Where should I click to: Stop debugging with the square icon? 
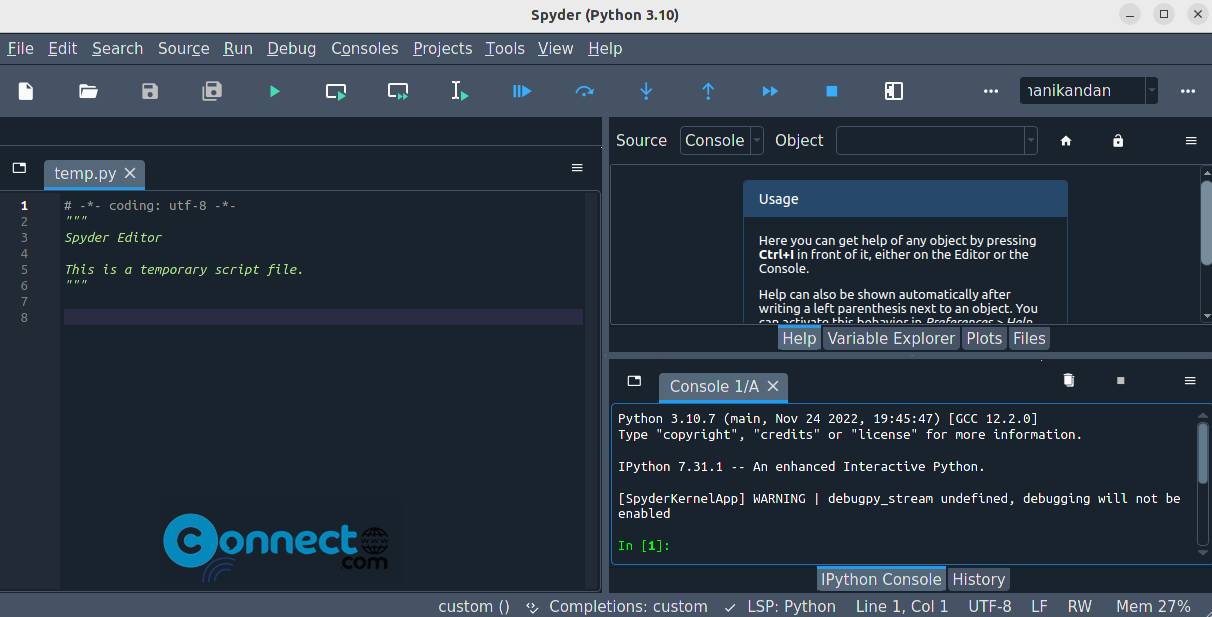point(831,91)
